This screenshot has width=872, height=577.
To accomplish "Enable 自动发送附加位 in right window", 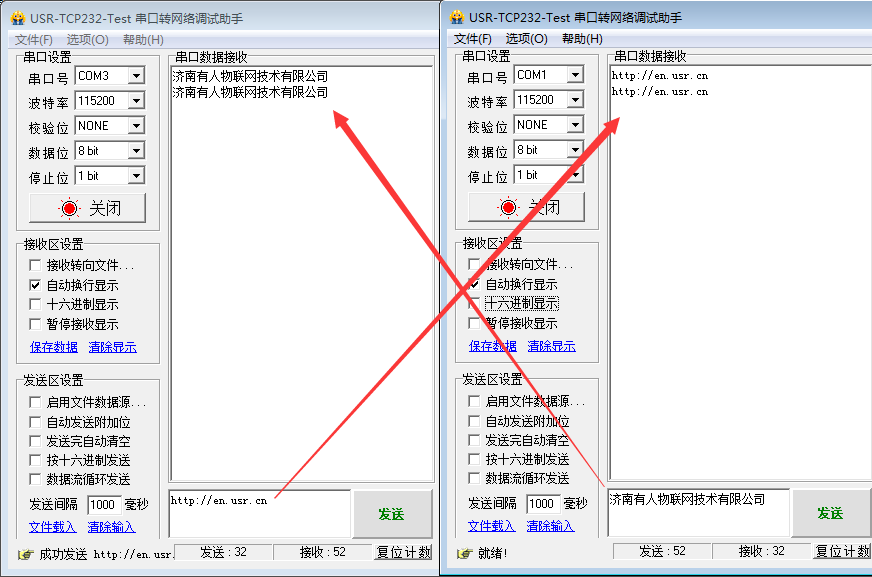I will point(474,421).
